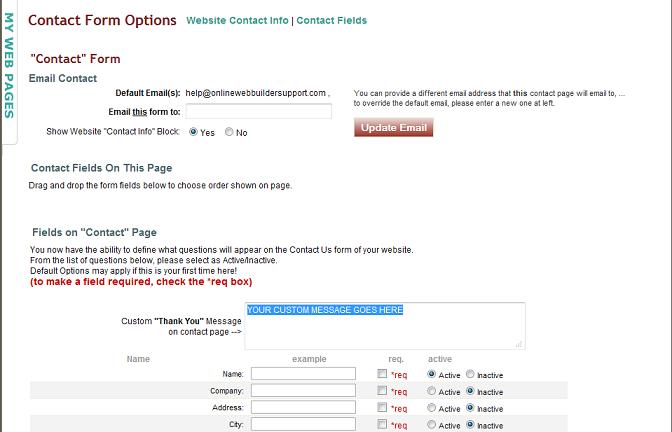Click the red 'to make a field required' note

[141, 282]
